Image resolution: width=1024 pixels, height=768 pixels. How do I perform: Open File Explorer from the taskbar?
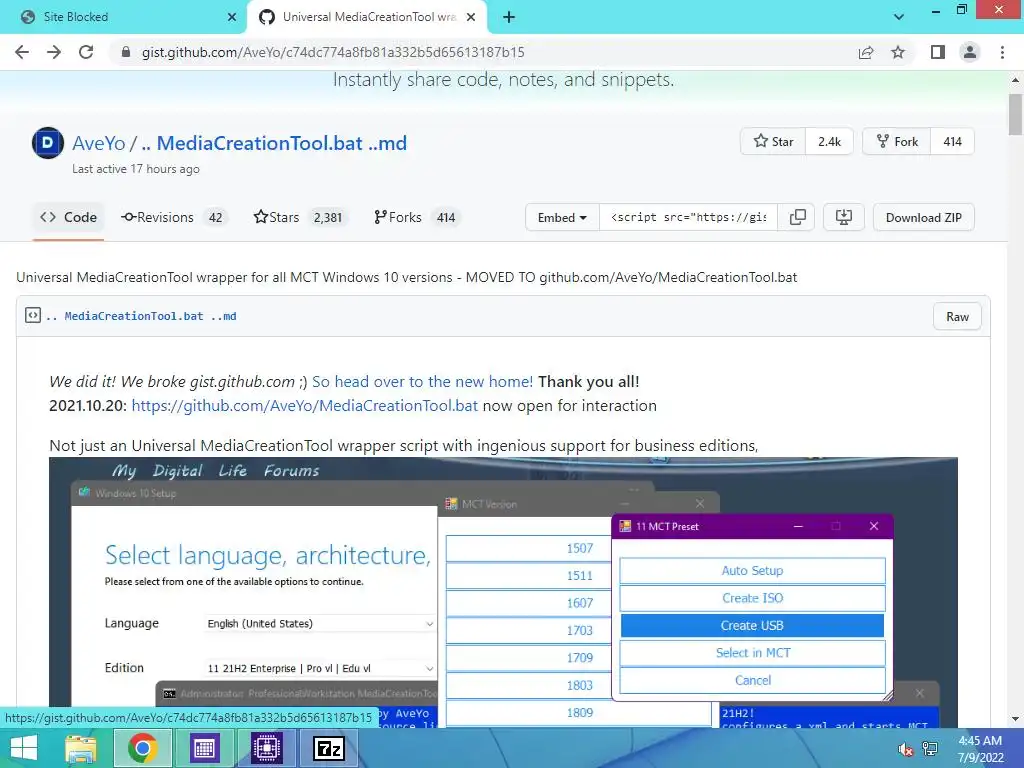pos(81,748)
